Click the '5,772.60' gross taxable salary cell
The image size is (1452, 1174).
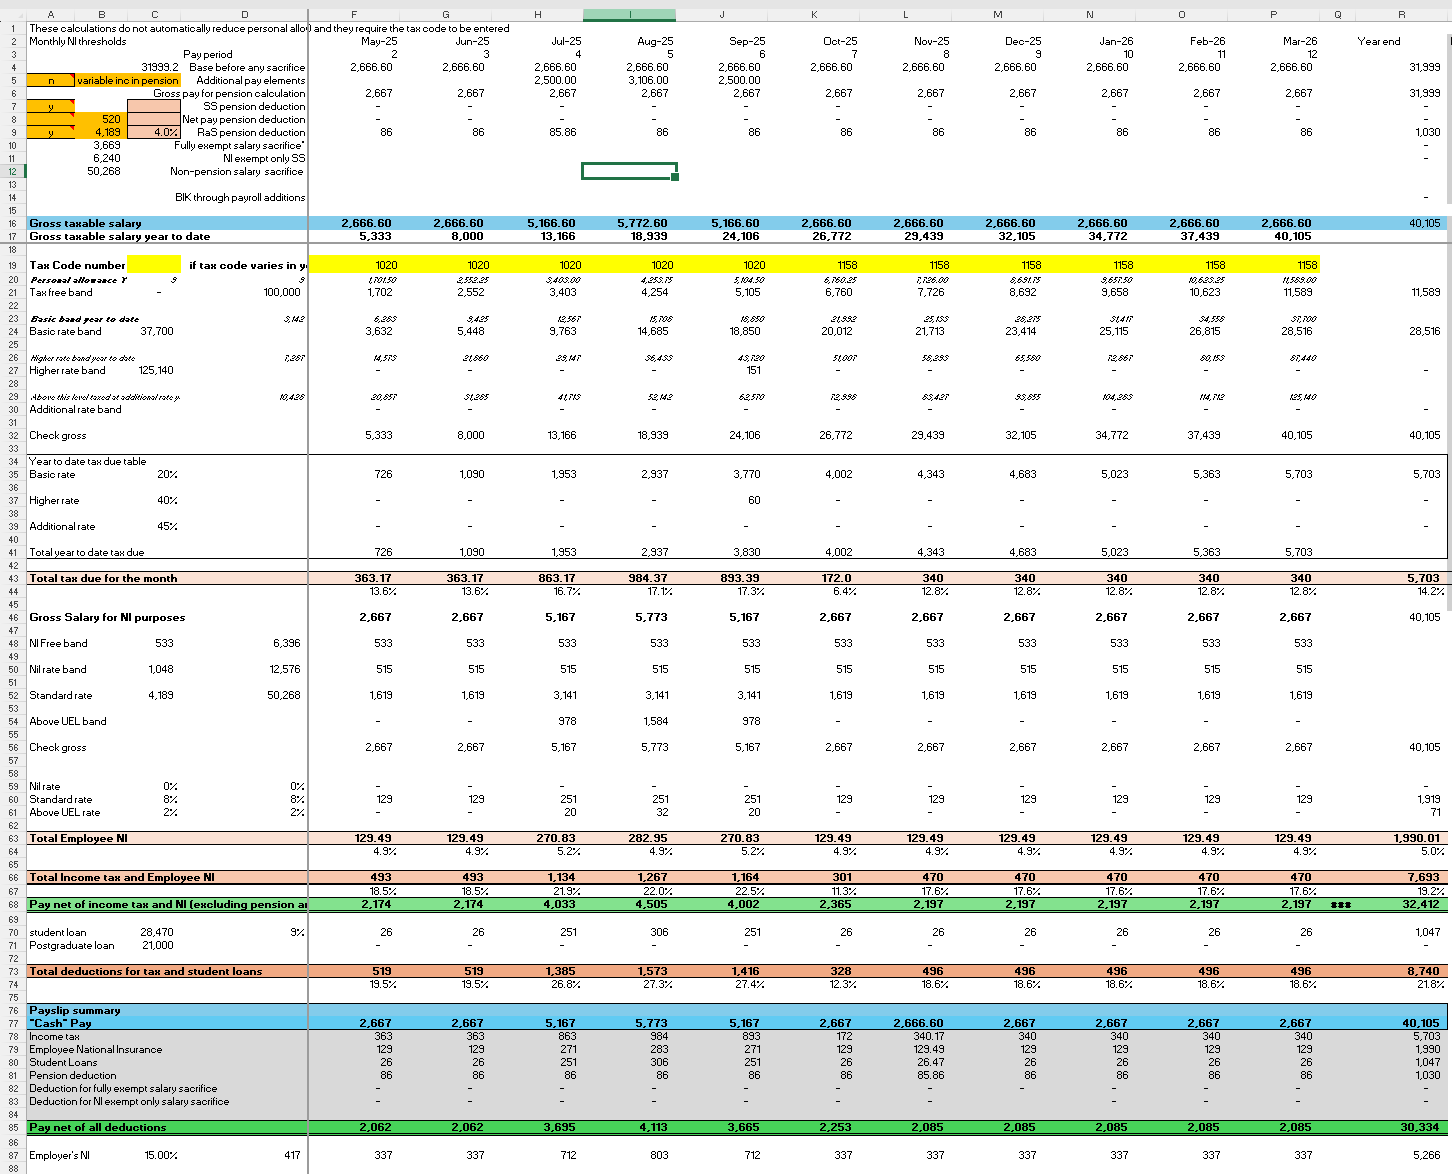[x=642, y=223]
